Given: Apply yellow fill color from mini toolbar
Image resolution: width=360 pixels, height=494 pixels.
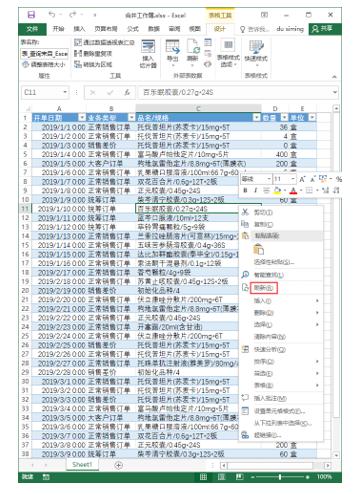Looking at the screenshot, I should [x=277, y=190].
